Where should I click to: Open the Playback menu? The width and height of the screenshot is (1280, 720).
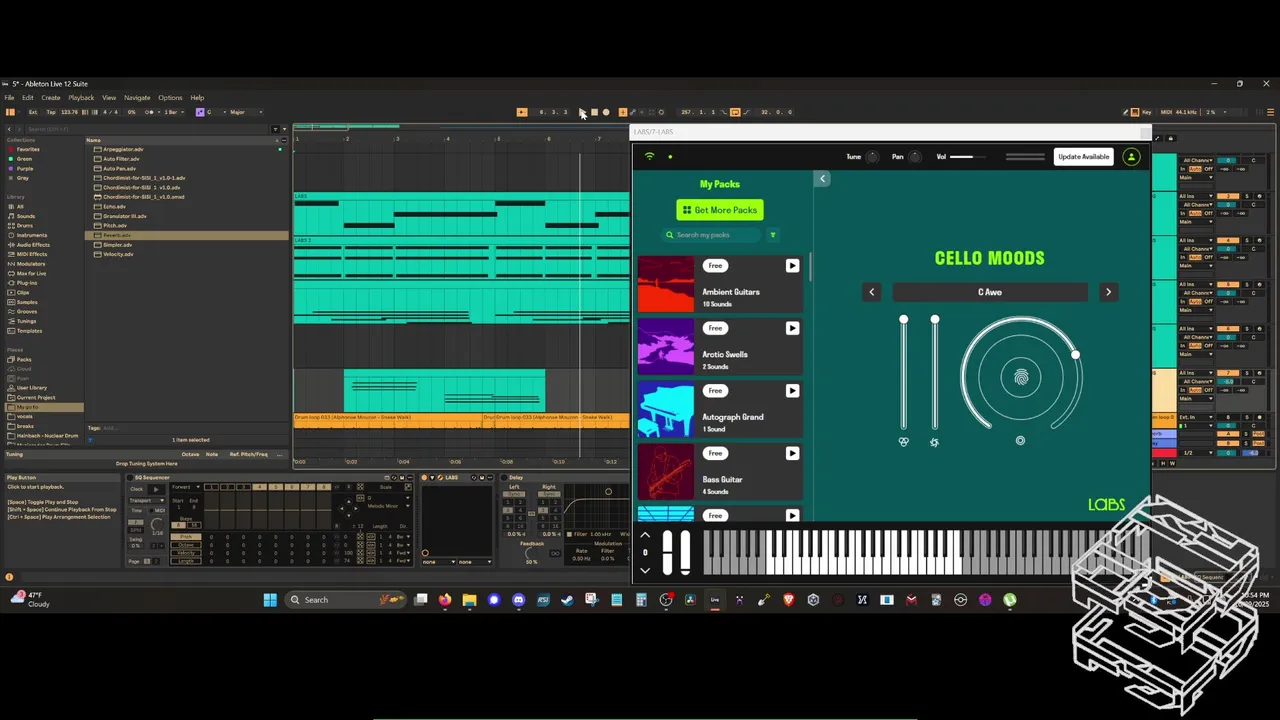coord(81,98)
